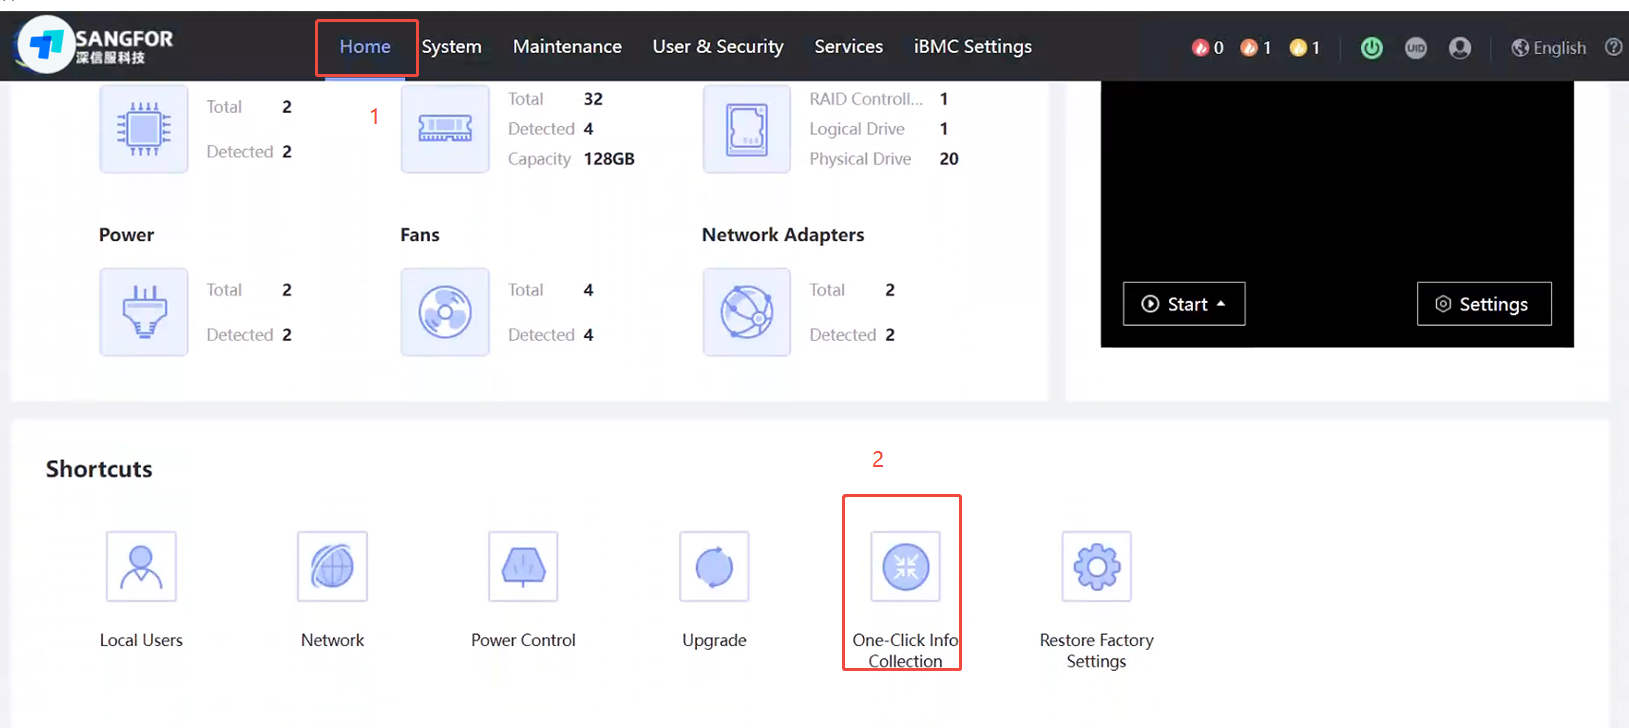1629x728 pixels.
Task: Expand the Start menu in the console
Action: 1184,304
